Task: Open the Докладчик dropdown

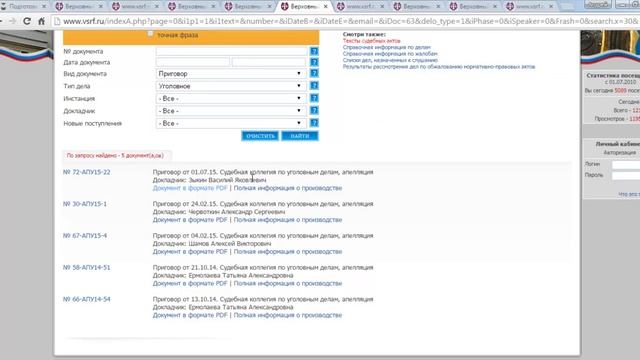Action: click(231, 111)
